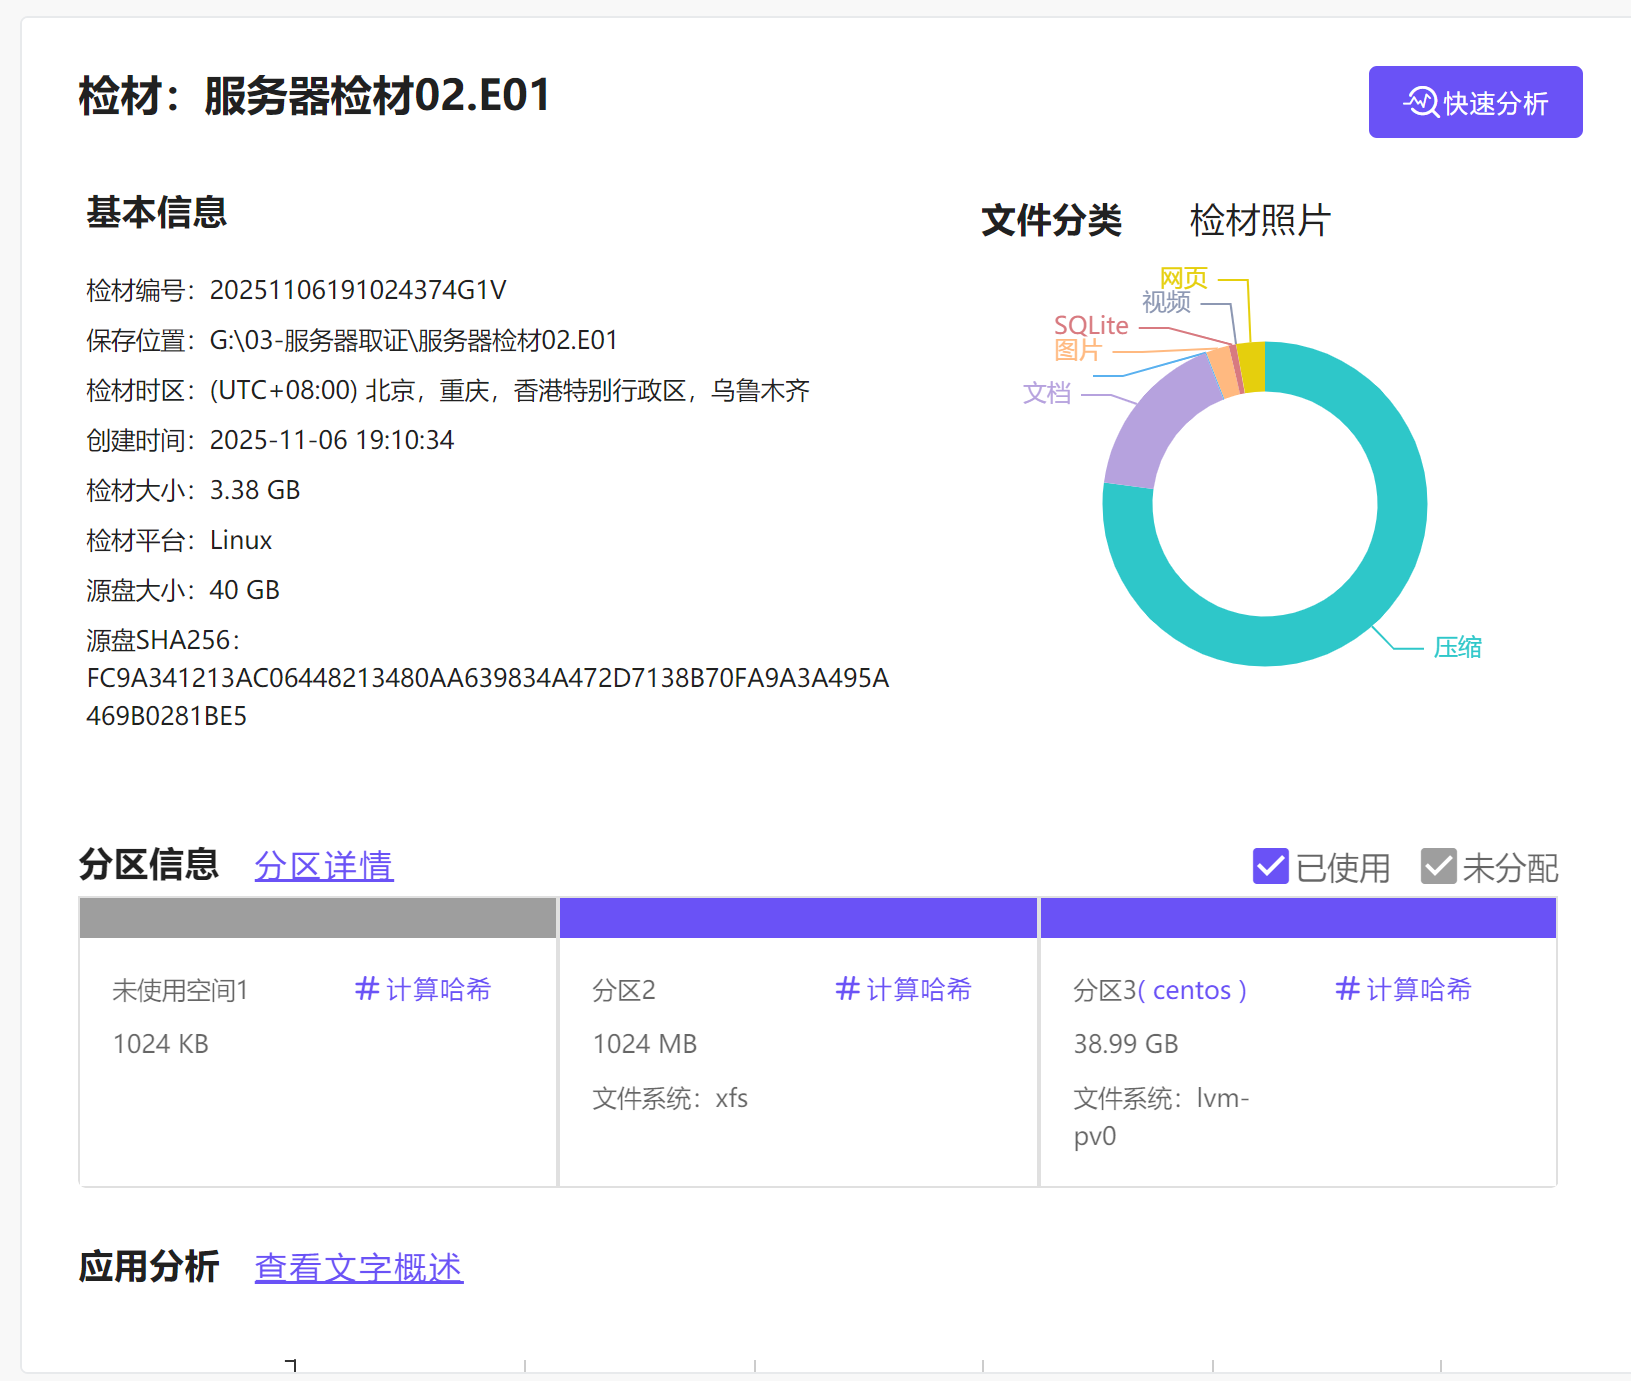This screenshot has width=1631, height=1381.
Task: Select the 文件分类 tab
Action: coord(1051,220)
